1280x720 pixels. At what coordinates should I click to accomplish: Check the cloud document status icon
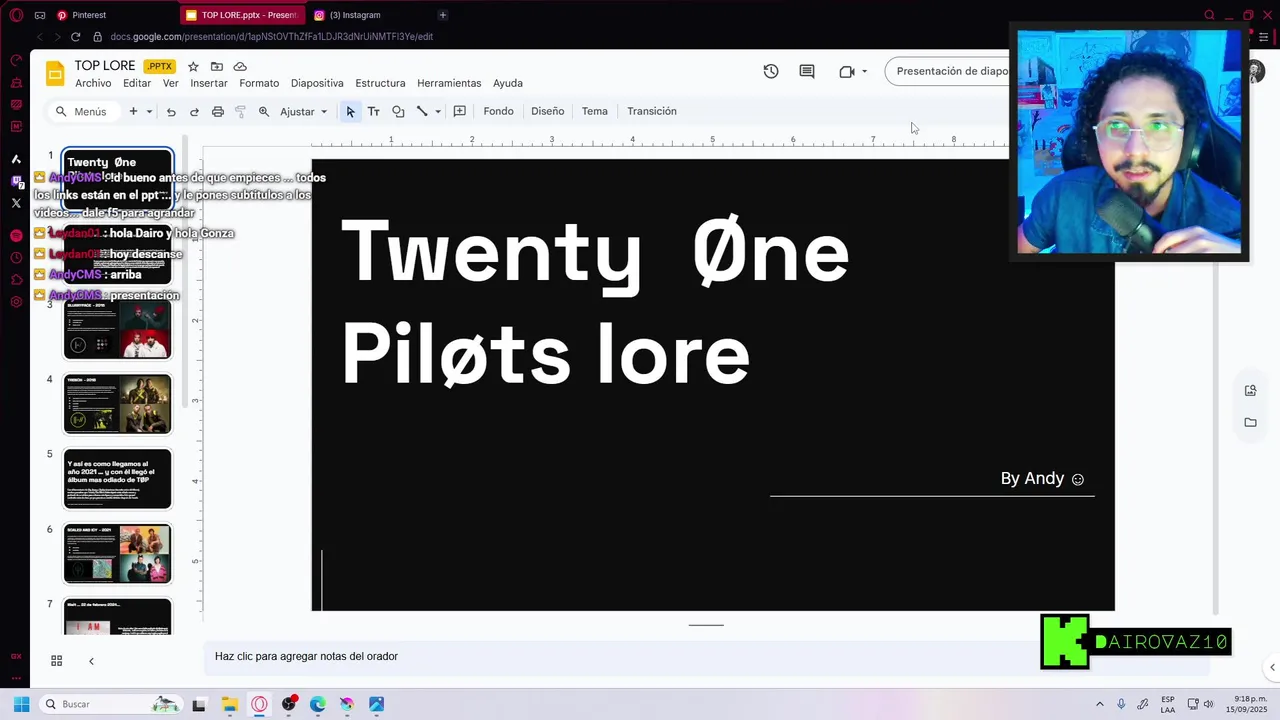[240, 66]
